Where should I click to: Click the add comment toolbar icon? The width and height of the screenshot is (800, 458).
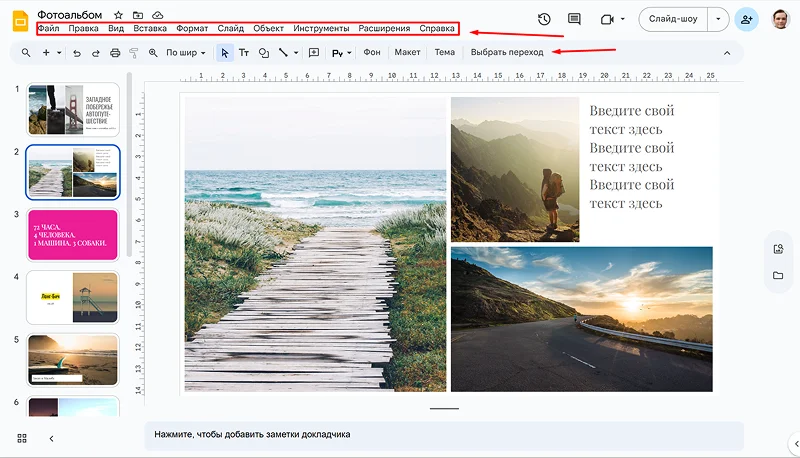tap(314, 52)
